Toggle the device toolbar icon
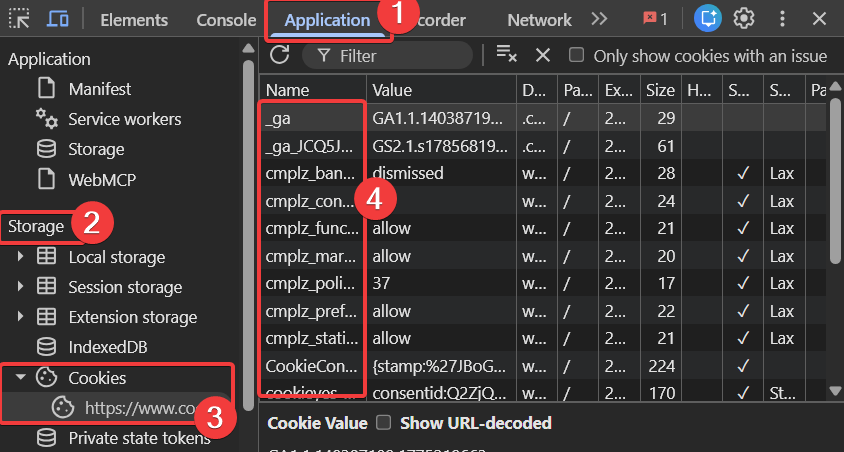 [58, 19]
